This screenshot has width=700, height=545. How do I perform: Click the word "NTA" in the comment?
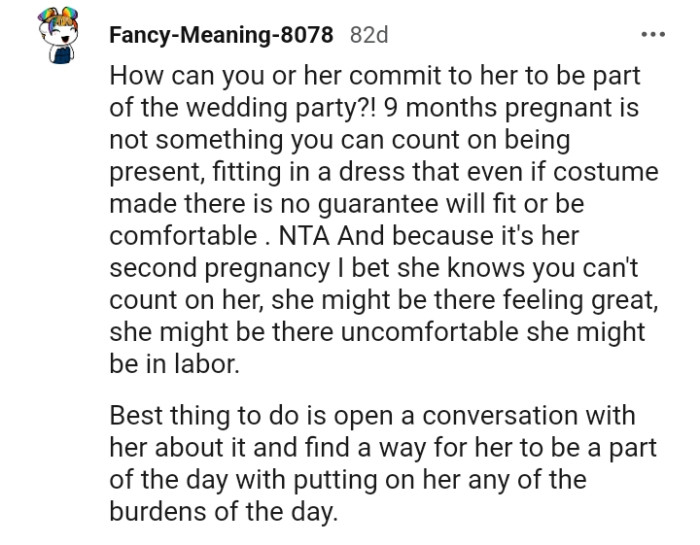pos(295,235)
